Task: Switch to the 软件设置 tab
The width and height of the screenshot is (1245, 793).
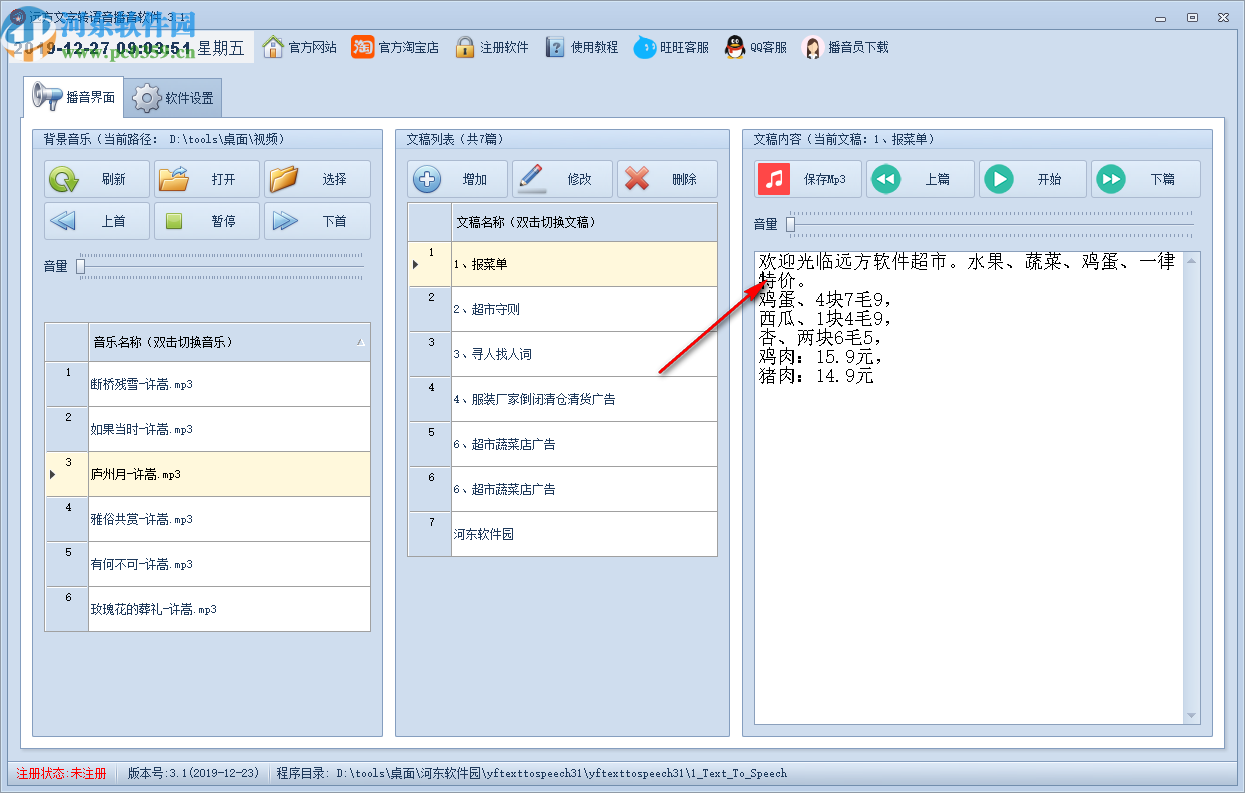Action: (x=173, y=98)
